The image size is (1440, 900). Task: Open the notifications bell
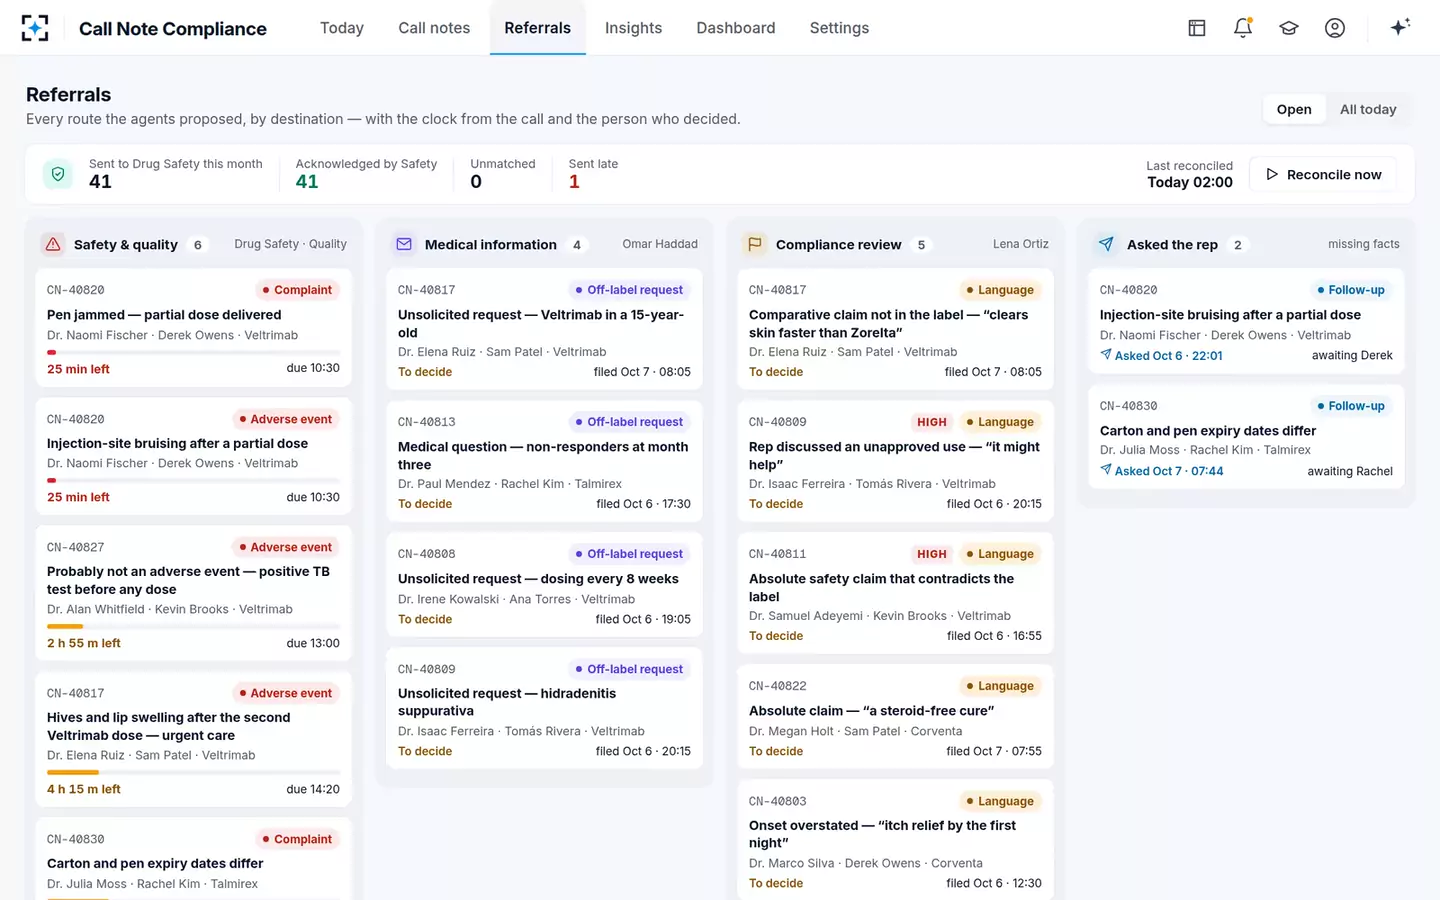click(x=1243, y=28)
